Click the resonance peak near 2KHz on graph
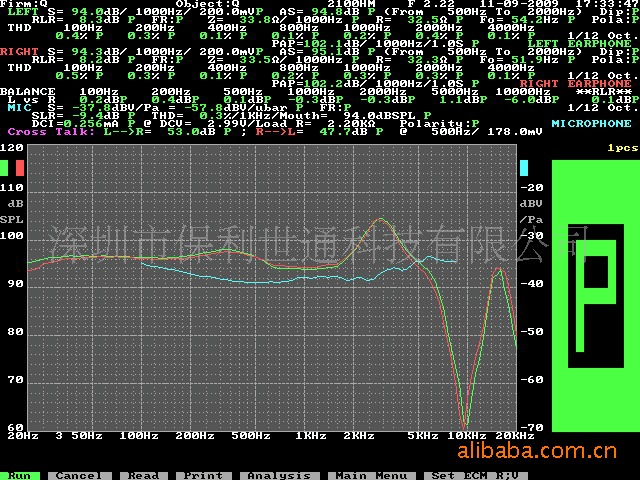640x480 pixels. pos(381,218)
